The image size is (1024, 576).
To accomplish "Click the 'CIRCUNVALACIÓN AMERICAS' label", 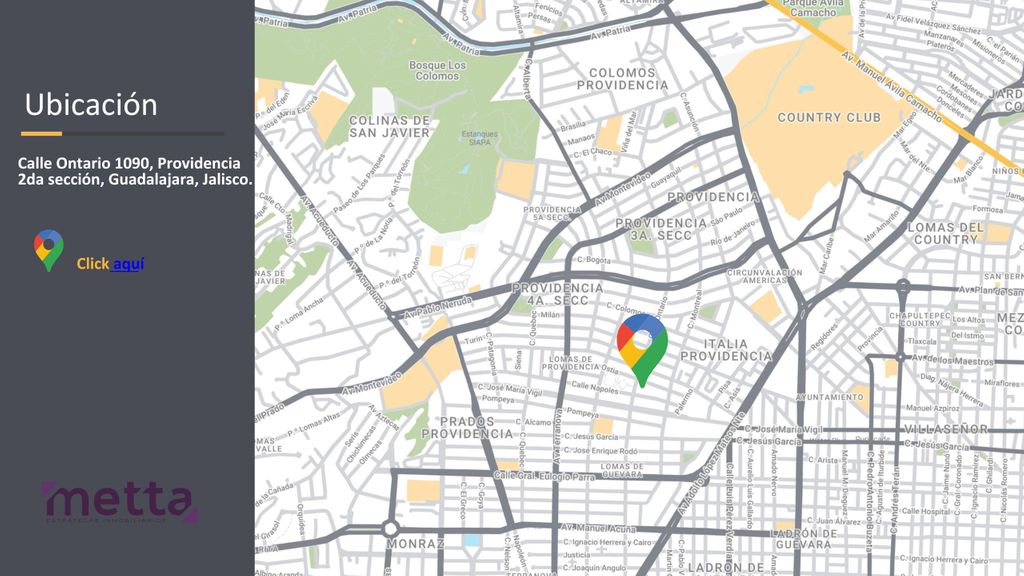I will click(765, 276).
